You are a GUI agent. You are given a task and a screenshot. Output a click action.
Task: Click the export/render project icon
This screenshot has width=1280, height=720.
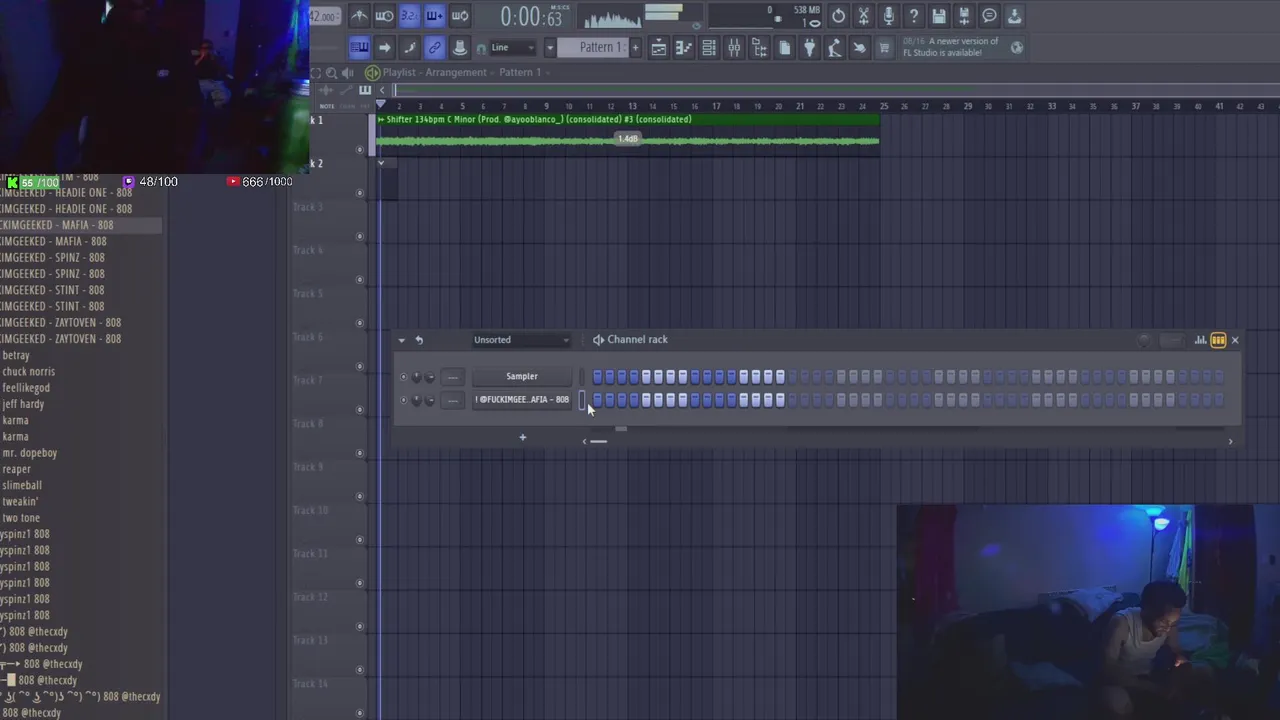click(x=963, y=16)
